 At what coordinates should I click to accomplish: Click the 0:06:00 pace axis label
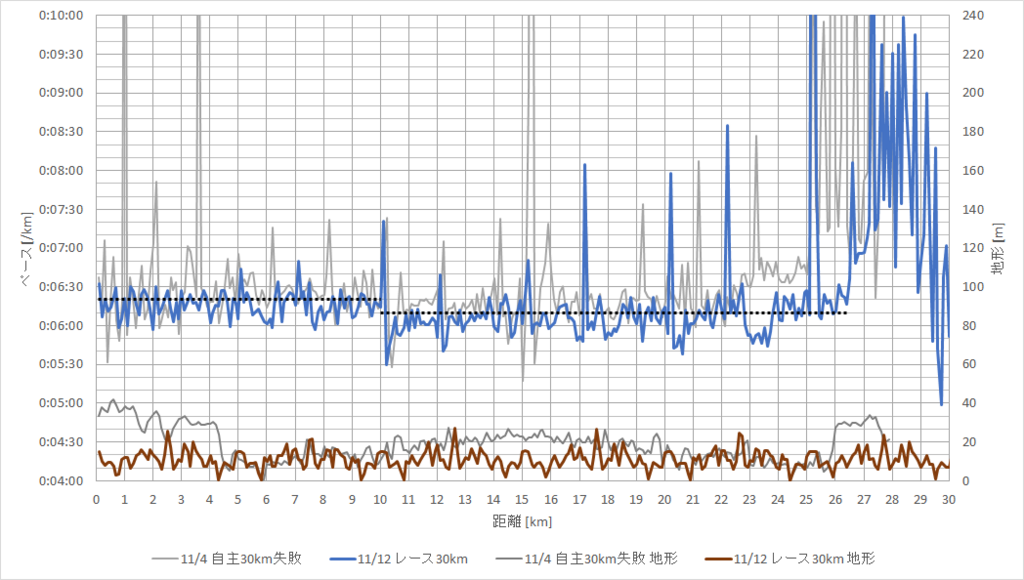click(x=61, y=326)
